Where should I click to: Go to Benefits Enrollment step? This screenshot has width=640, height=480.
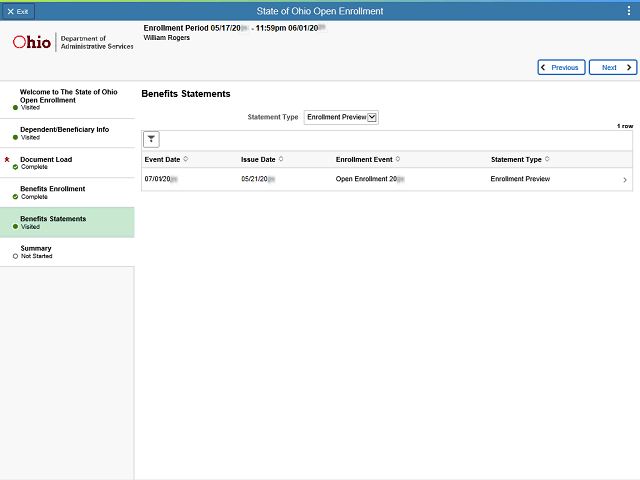pos(67,192)
